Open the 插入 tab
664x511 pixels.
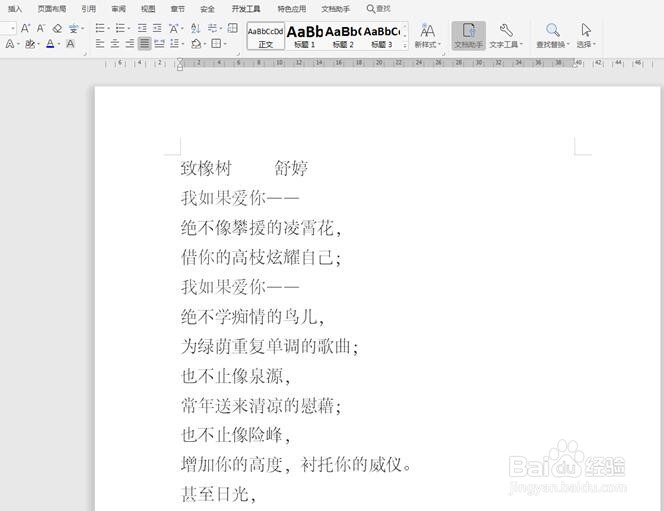click(15, 9)
